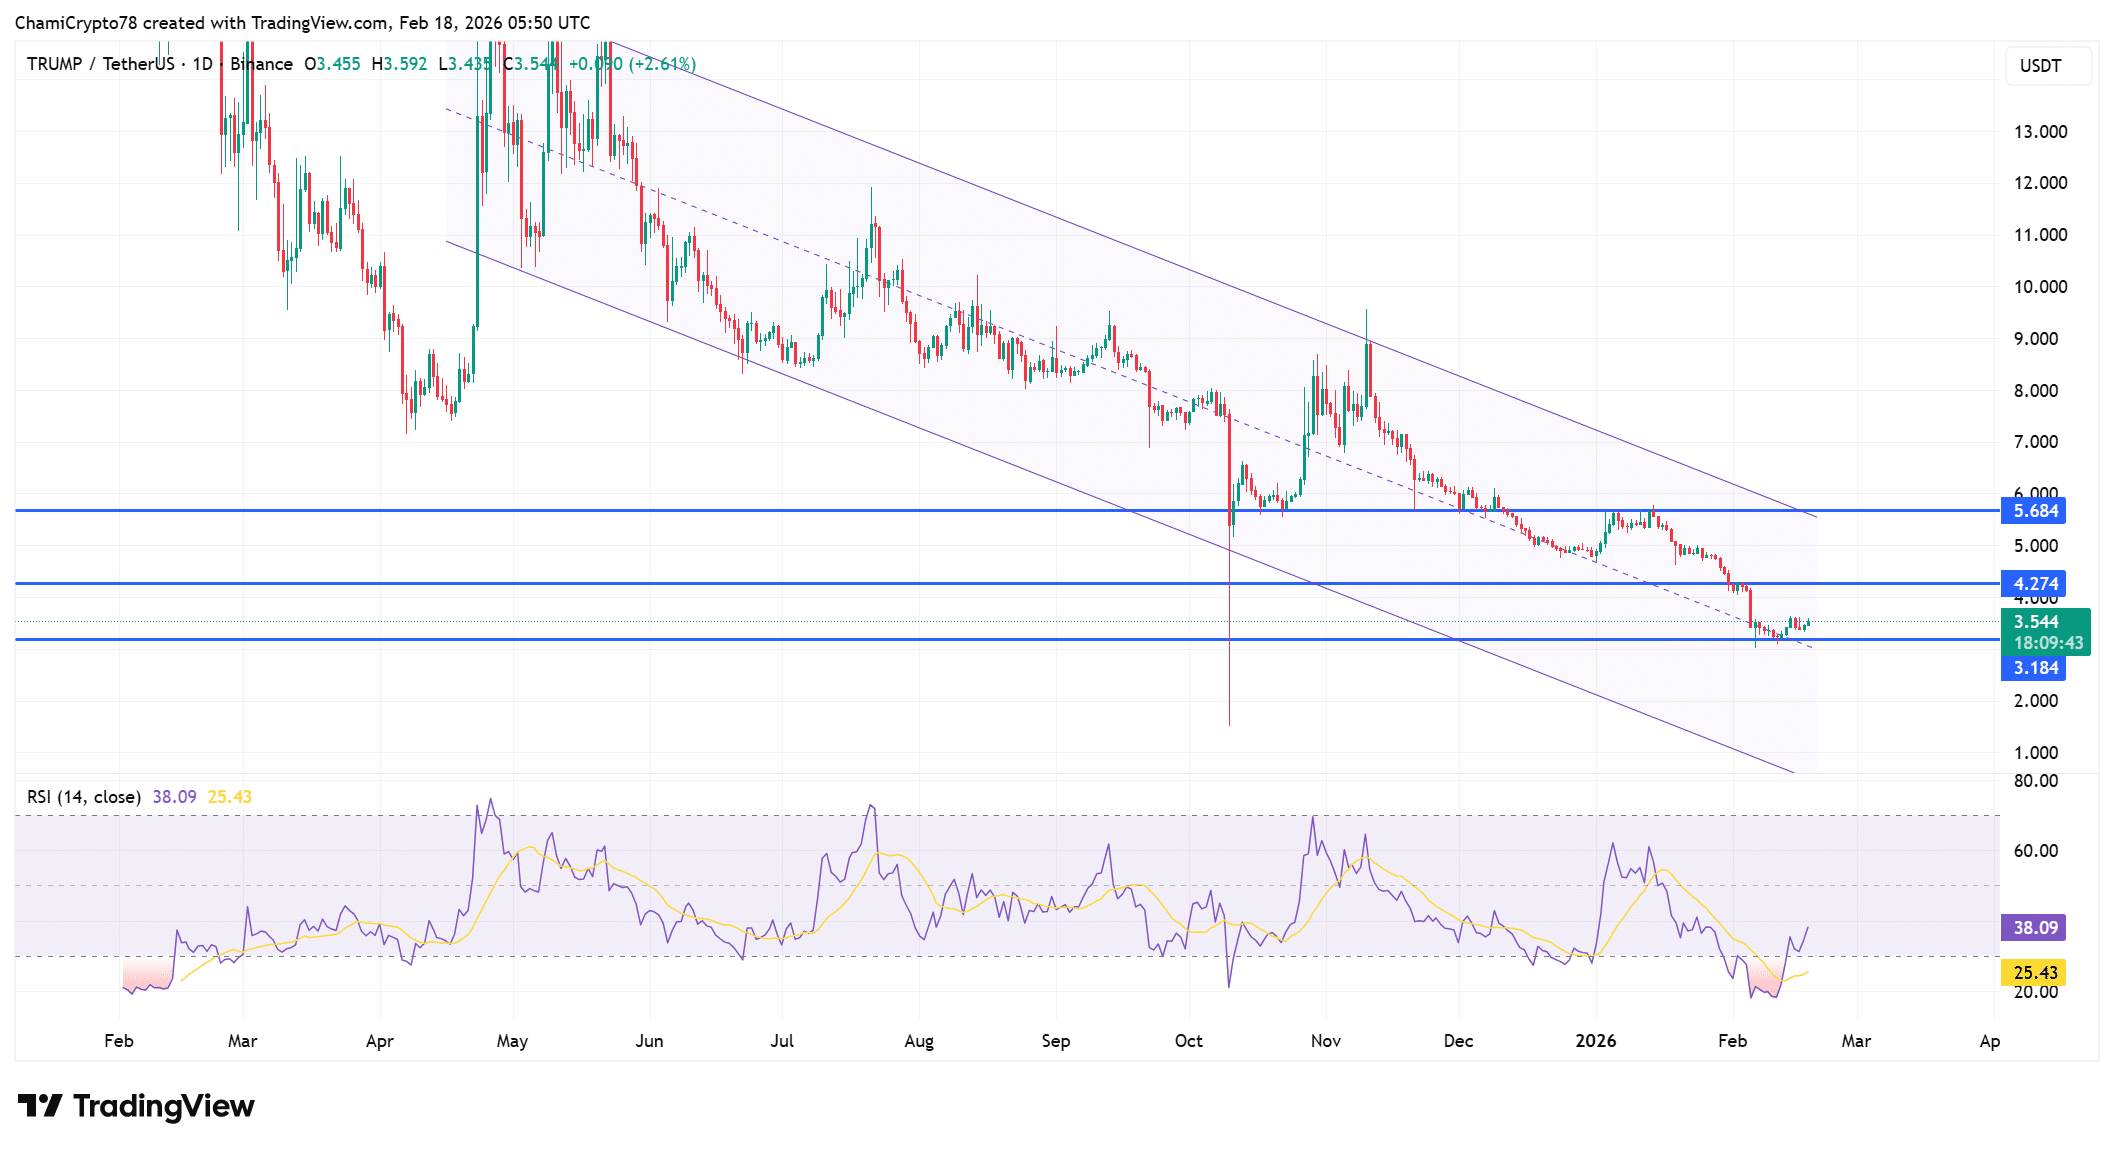
Task: Click the Oct label on time axis
Action: point(1188,1041)
